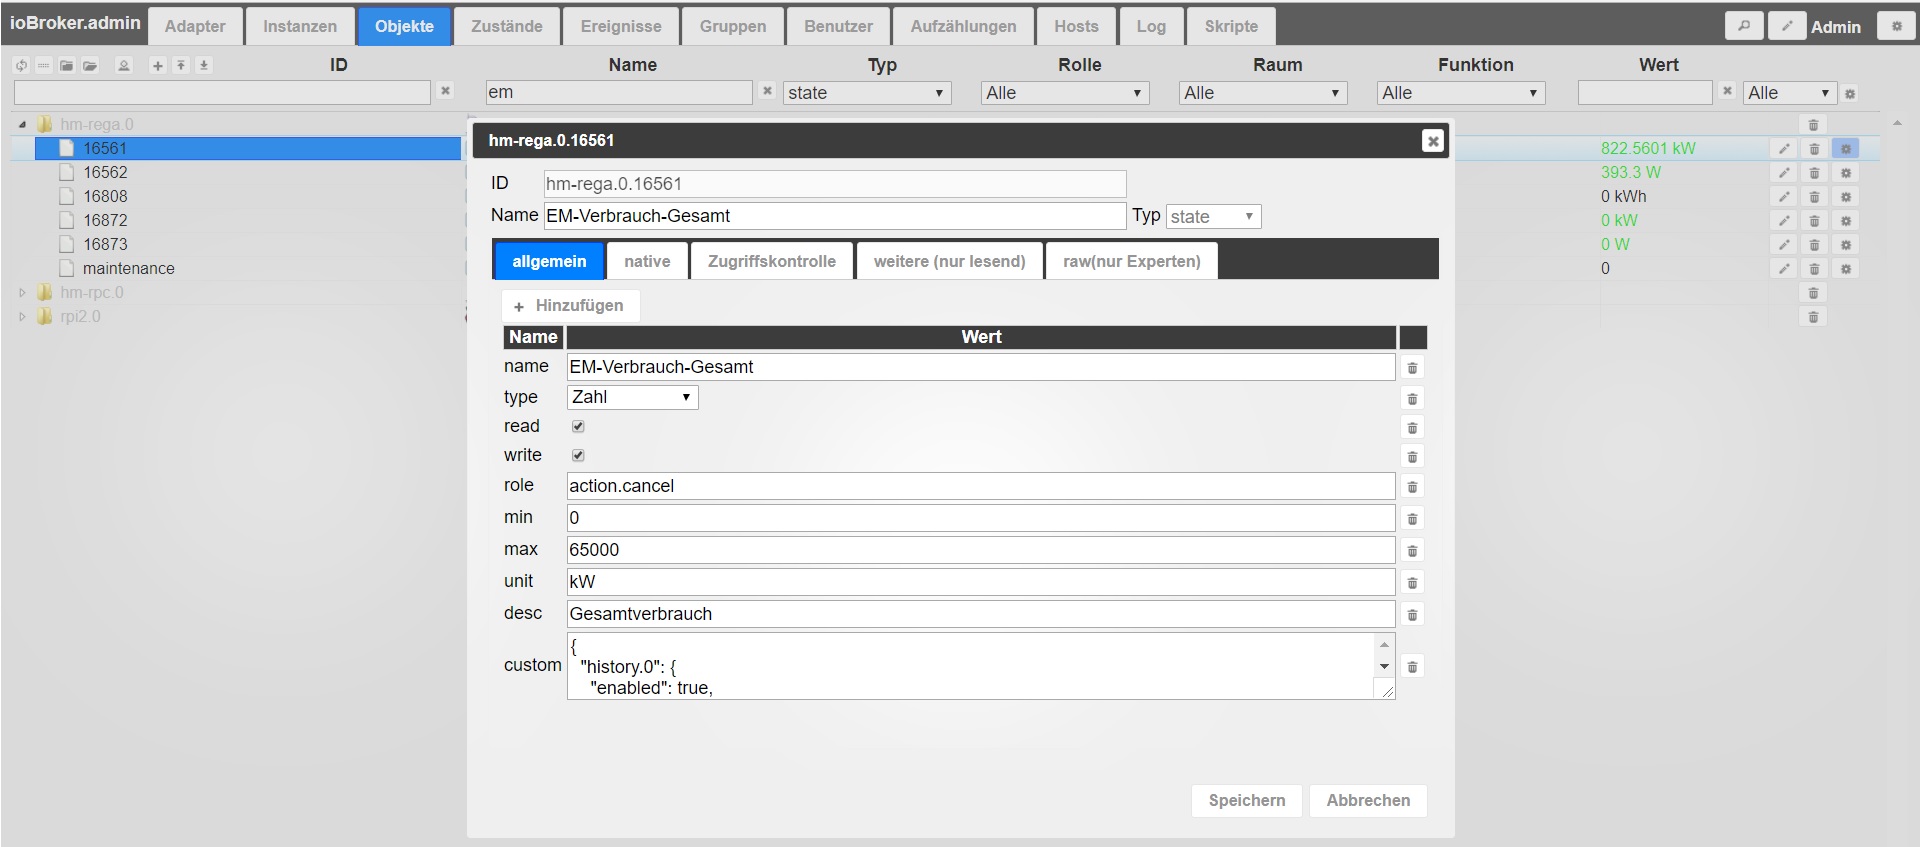Image resolution: width=1921 pixels, height=847 pixels.
Task: Open the Zugriffskontrolle dialog tab
Action: 772,261
